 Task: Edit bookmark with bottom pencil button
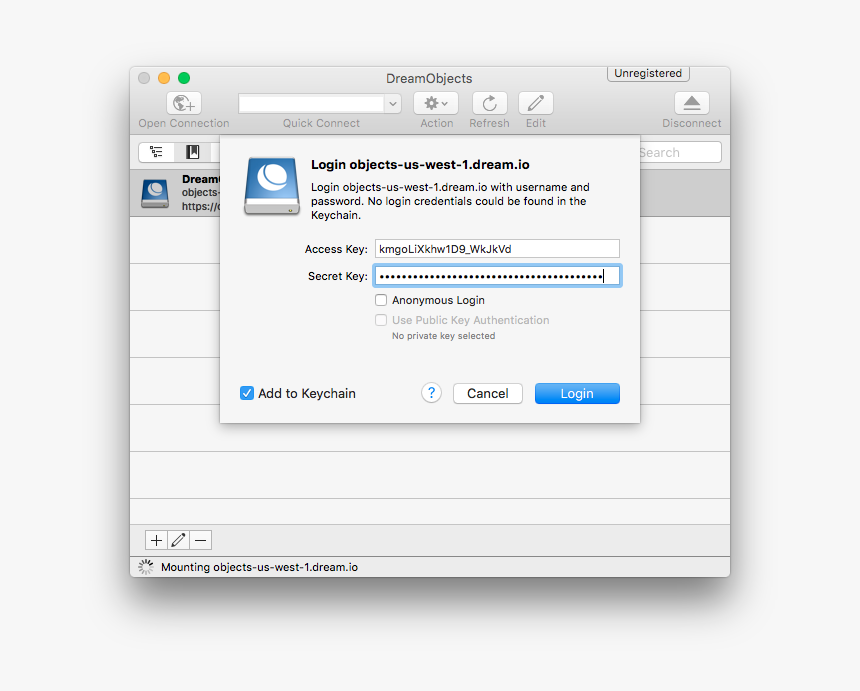click(178, 540)
